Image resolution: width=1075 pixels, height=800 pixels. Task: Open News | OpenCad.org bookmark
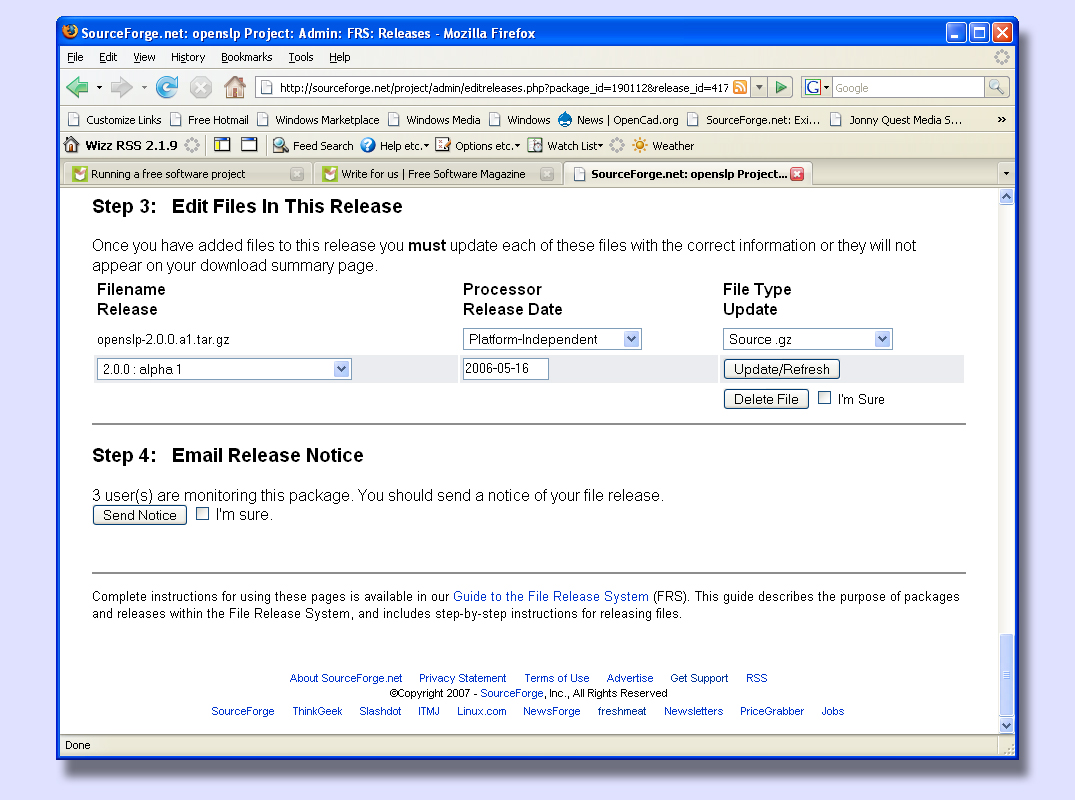point(618,120)
